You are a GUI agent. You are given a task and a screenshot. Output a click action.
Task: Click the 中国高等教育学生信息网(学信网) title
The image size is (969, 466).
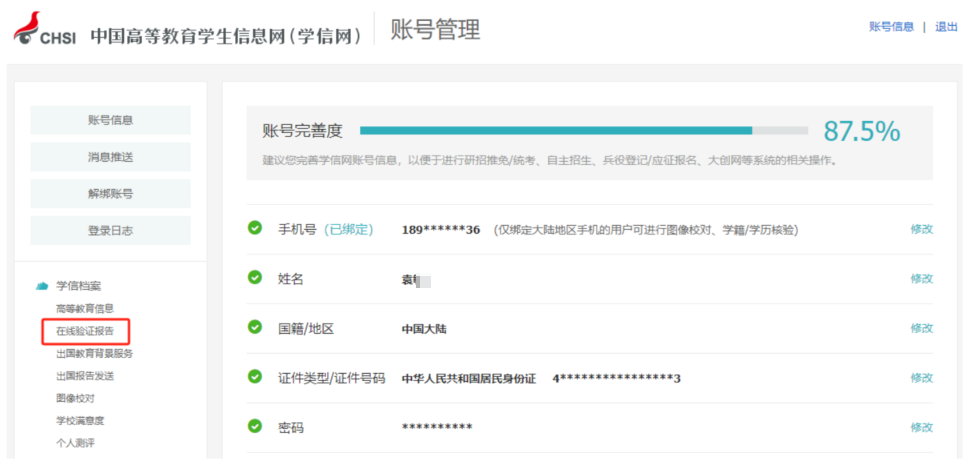tap(226, 36)
